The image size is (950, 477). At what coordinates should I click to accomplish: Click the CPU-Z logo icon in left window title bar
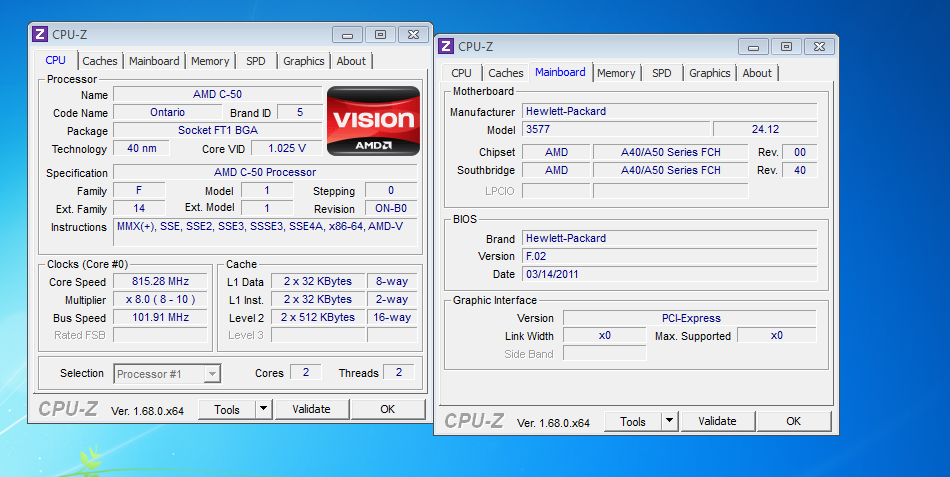pos(40,34)
